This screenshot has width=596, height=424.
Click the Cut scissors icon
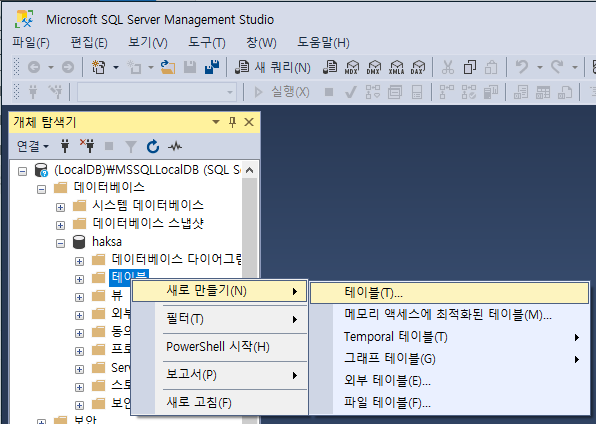point(448,67)
